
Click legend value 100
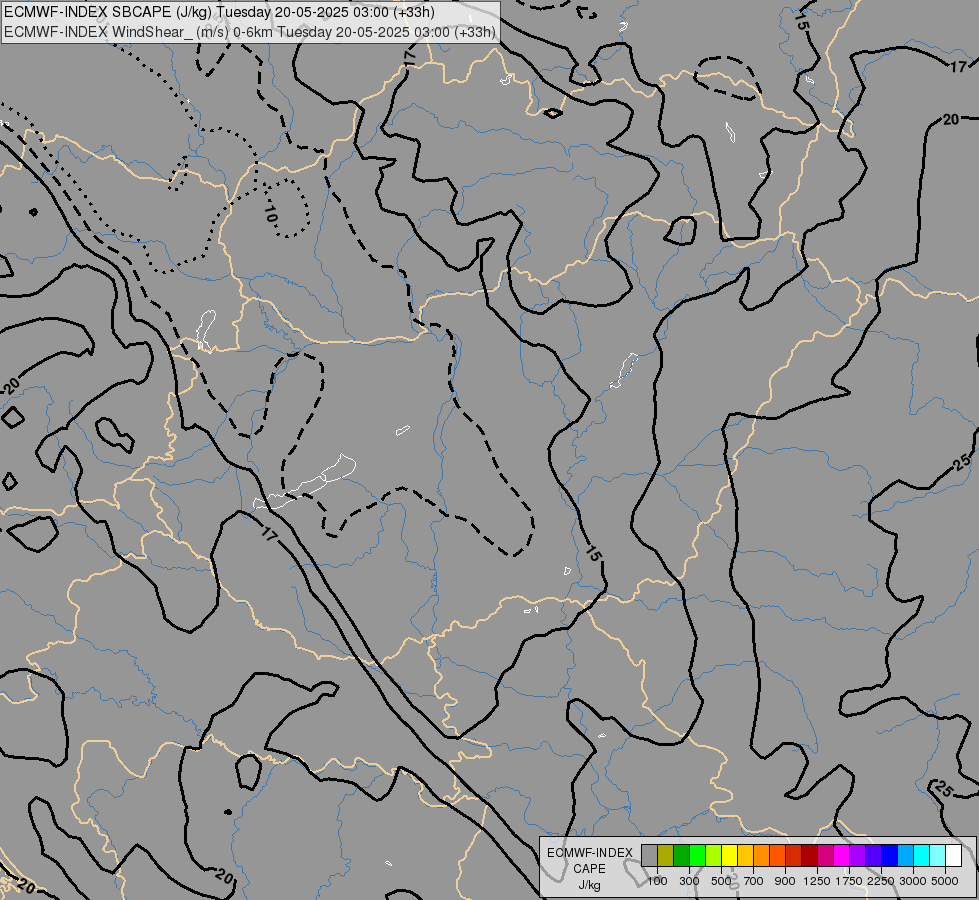tap(657, 881)
